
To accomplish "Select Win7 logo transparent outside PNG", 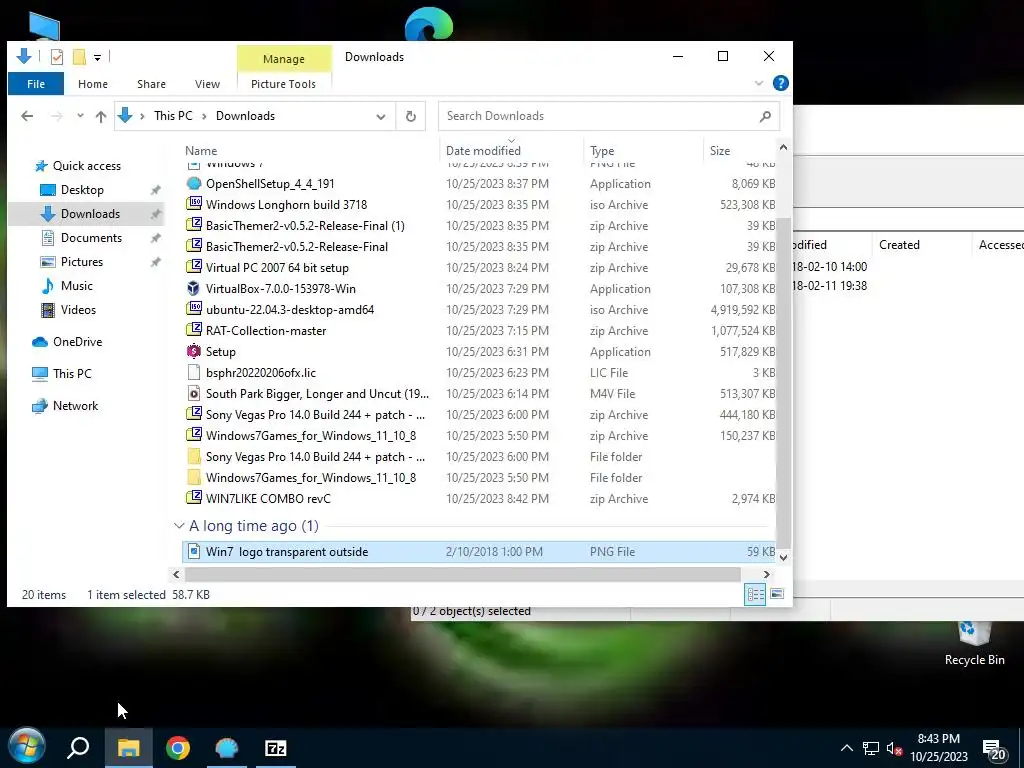I will pos(479,552).
